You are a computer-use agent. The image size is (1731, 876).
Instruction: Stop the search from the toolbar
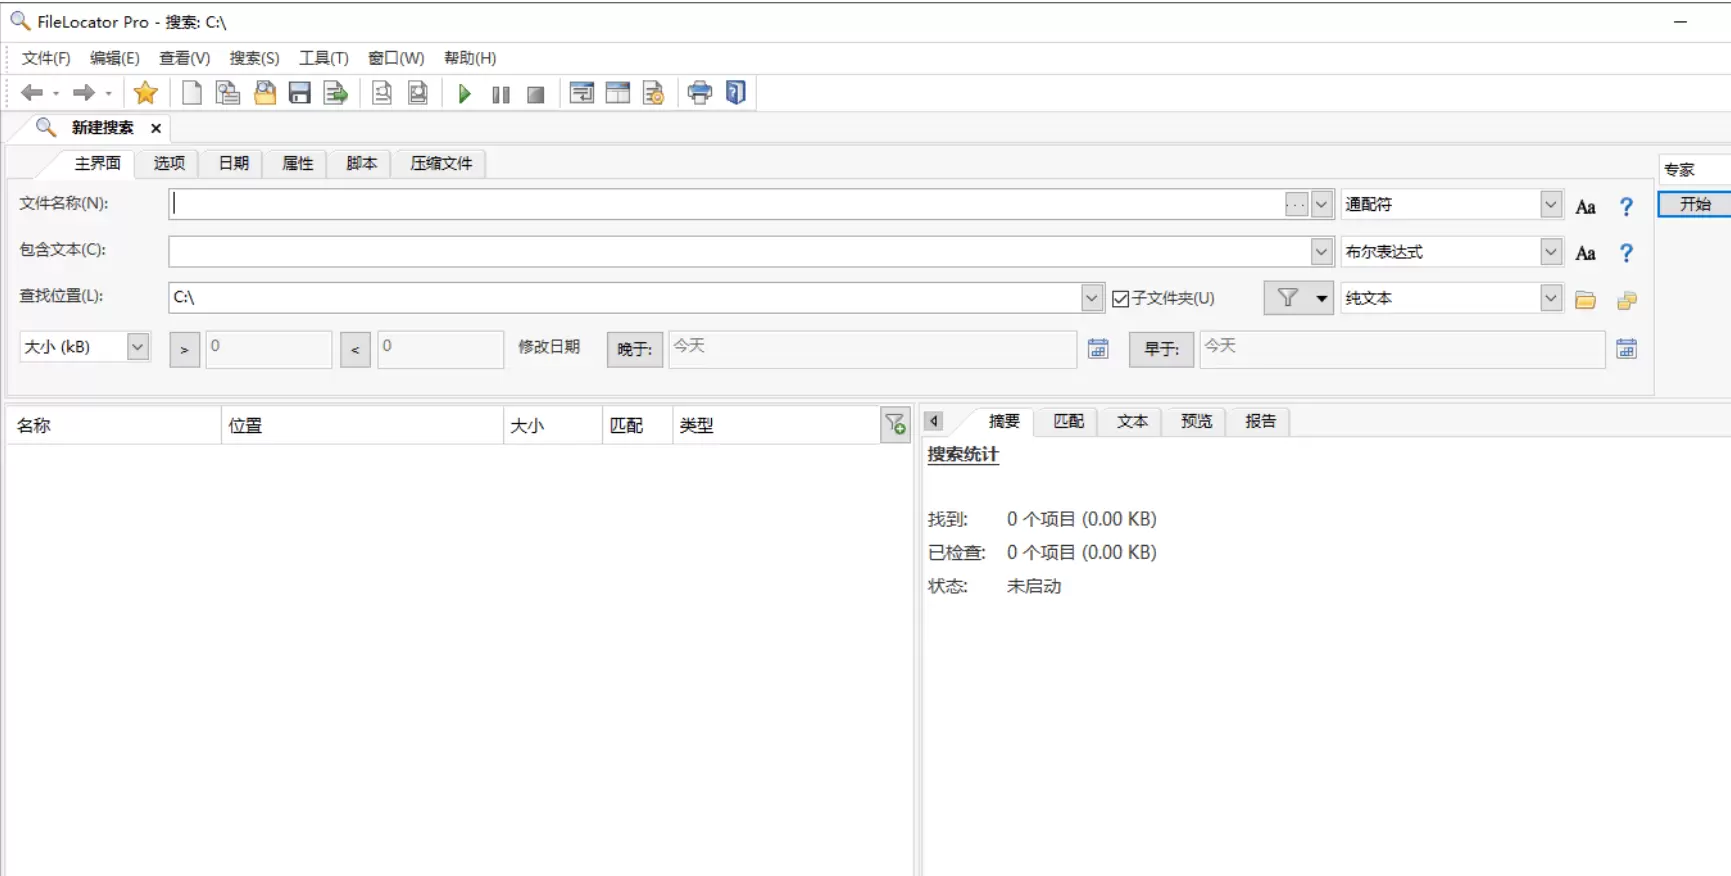click(536, 94)
